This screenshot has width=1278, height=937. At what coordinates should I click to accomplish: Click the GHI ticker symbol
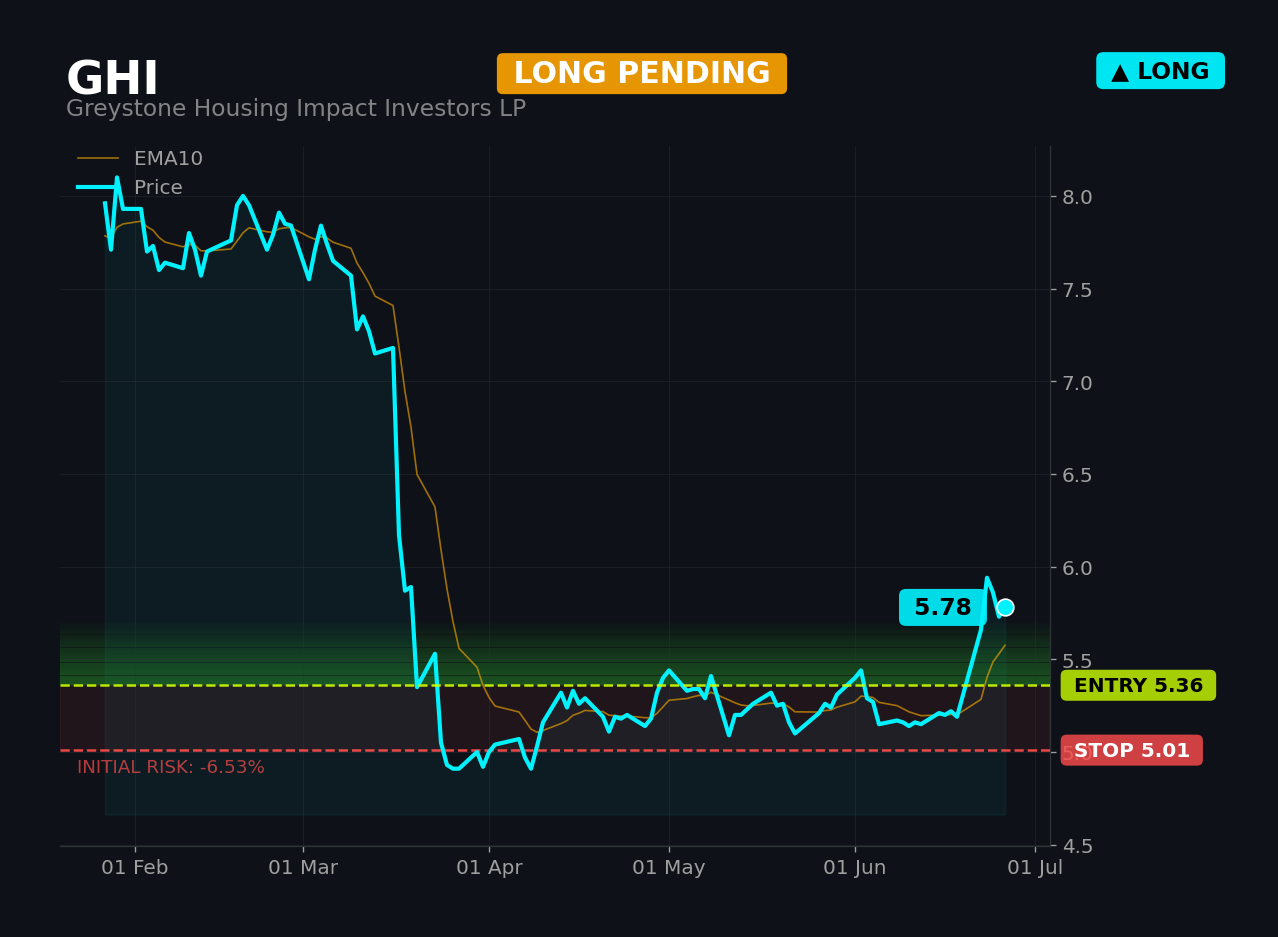click(112, 79)
